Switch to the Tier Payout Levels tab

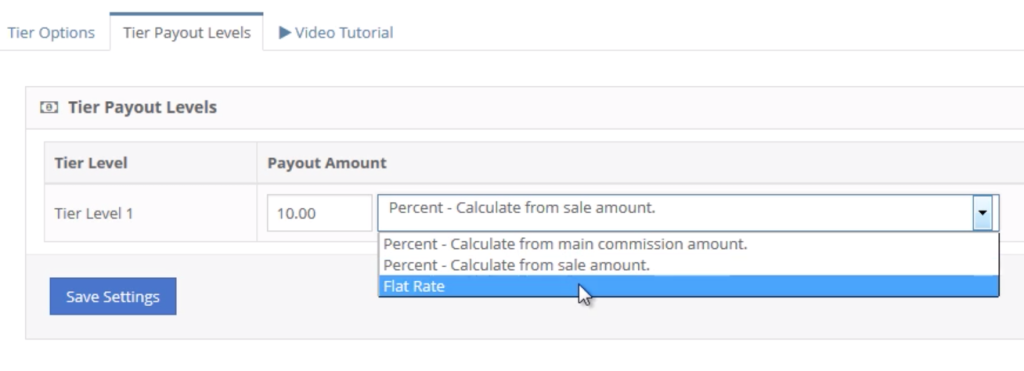click(187, 32)
